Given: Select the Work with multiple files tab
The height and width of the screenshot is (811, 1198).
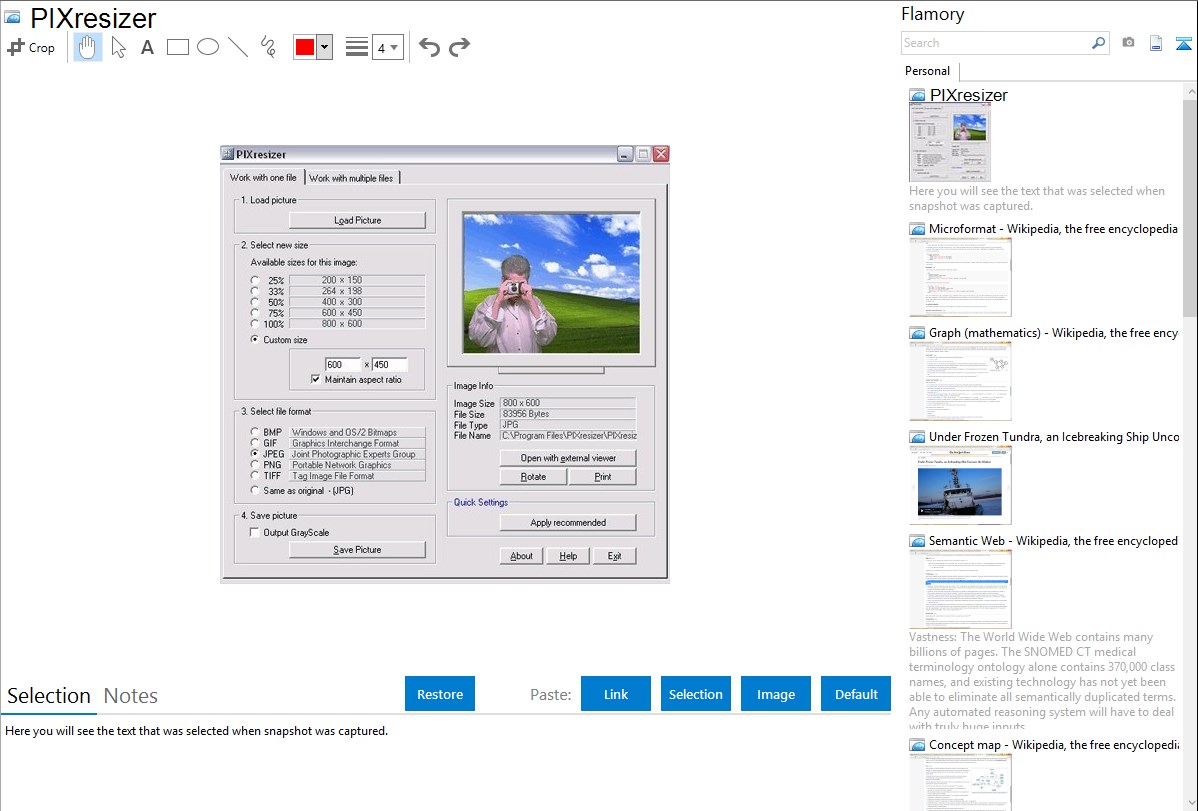Looking at the screenshot, I should 351,178.
